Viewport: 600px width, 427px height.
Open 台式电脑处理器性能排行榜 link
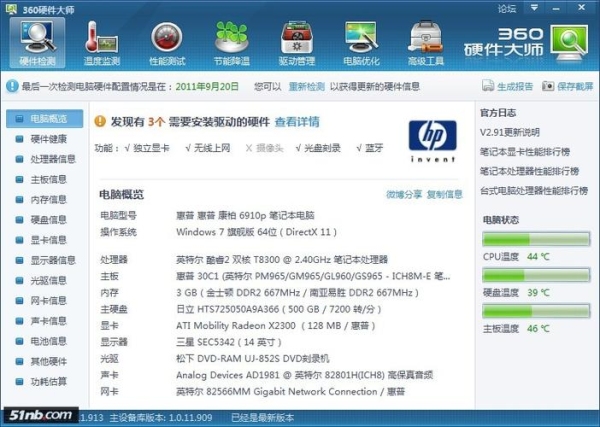(x=534, y=191)
